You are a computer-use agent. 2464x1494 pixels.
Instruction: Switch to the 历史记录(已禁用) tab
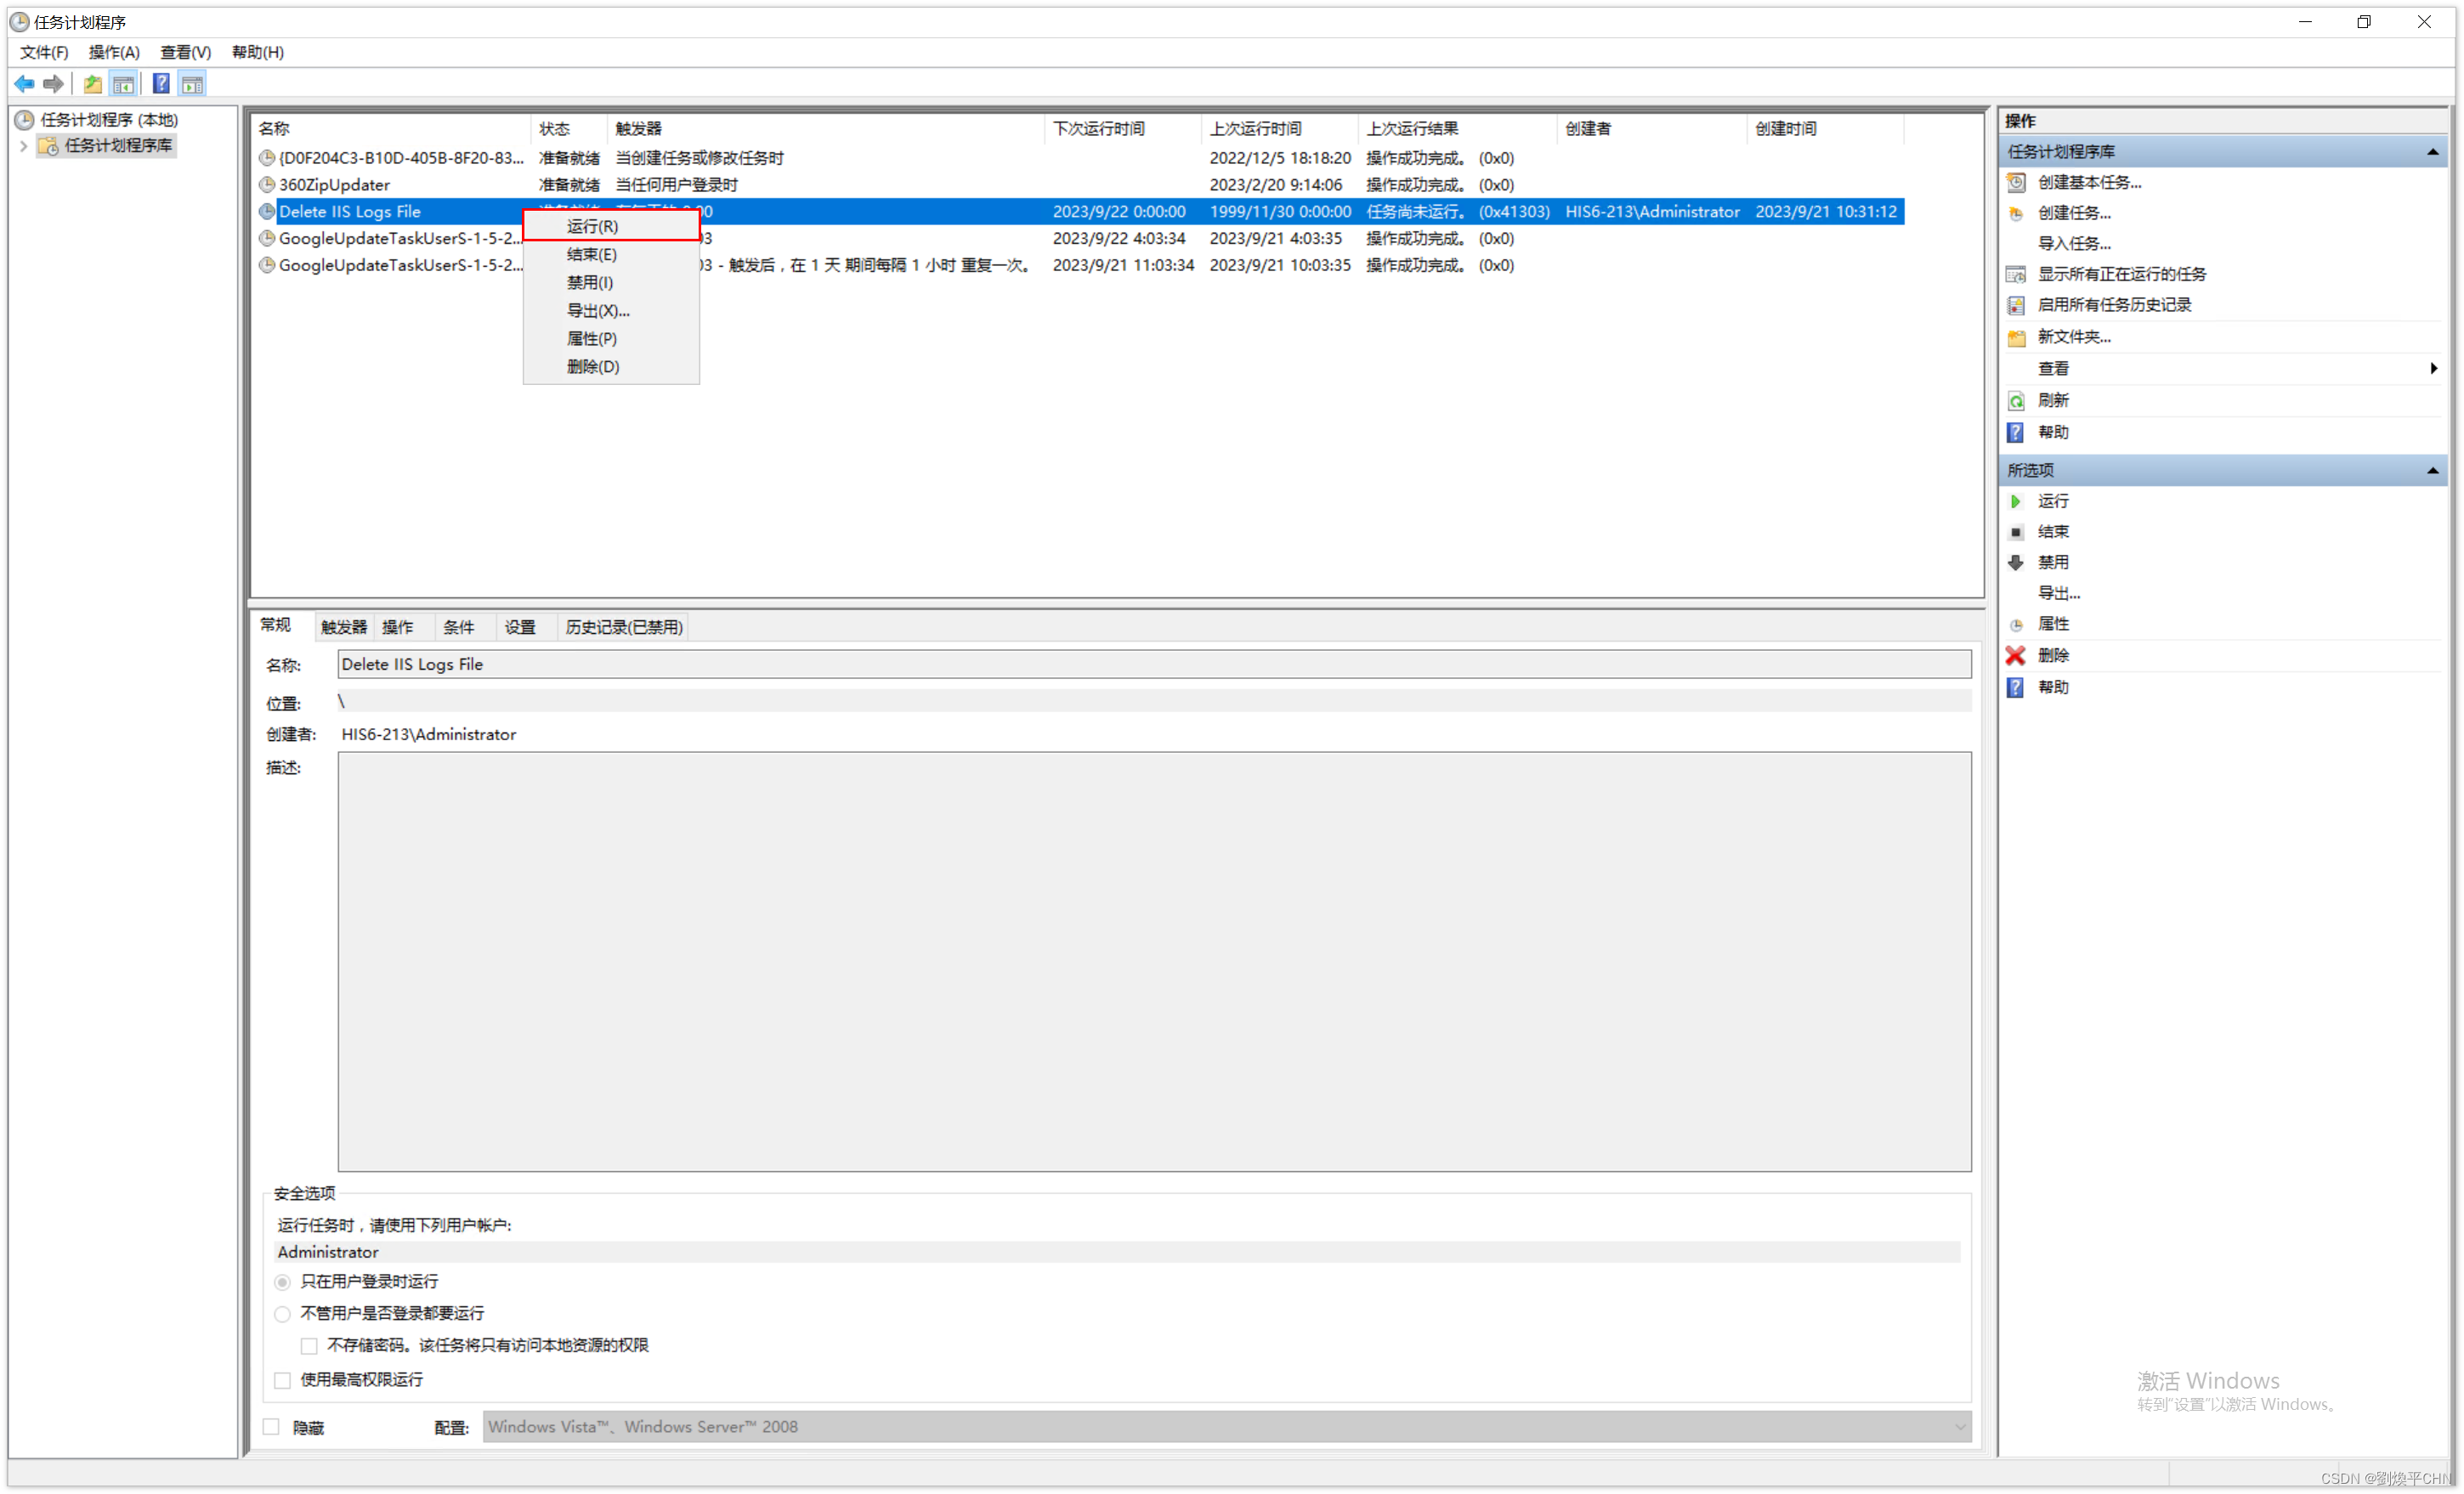point(624,628)
